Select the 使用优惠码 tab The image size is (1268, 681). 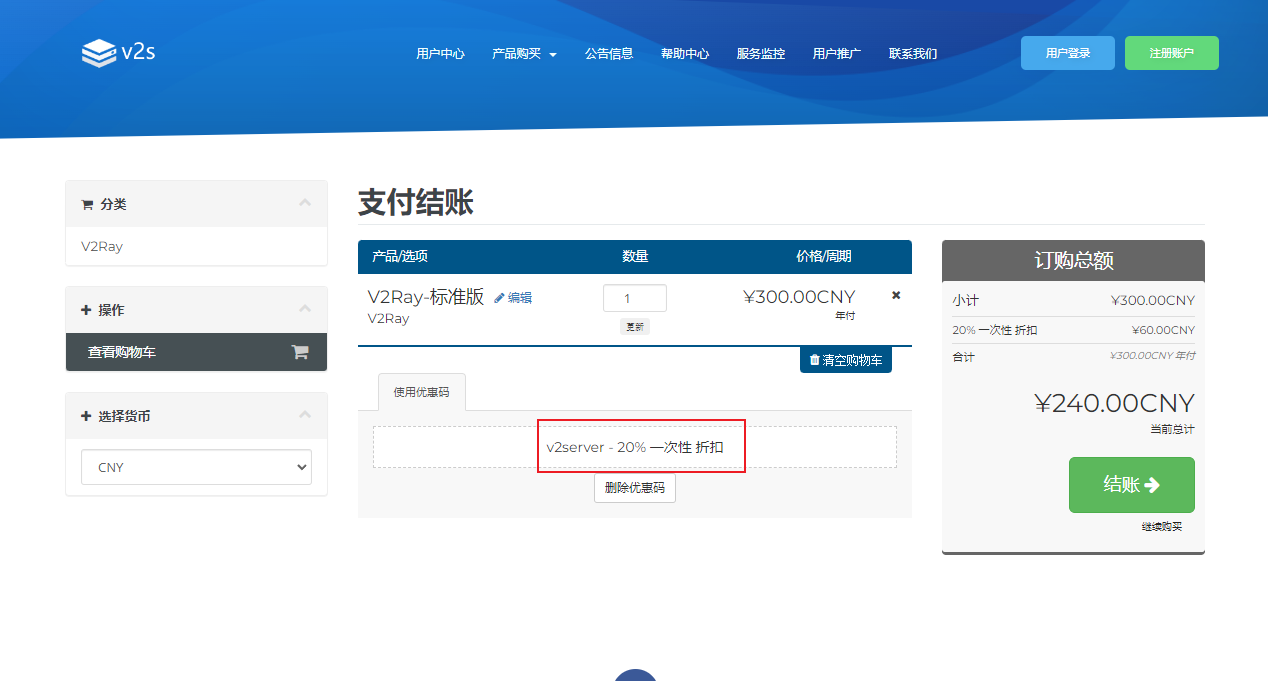(x=421, y=392)
